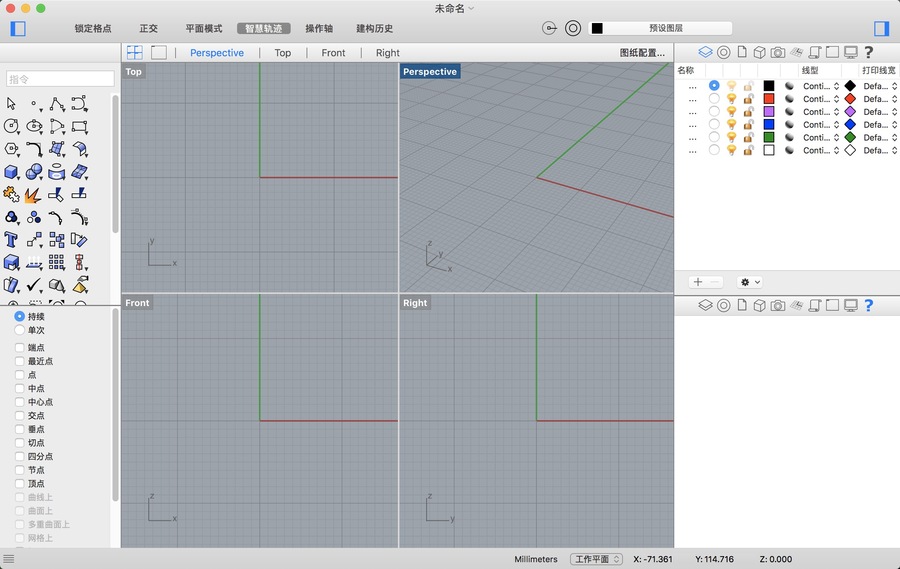This screenshot has height=569, width=900.
Task: Select the Ellipse tool
Action: click(34, 126)
